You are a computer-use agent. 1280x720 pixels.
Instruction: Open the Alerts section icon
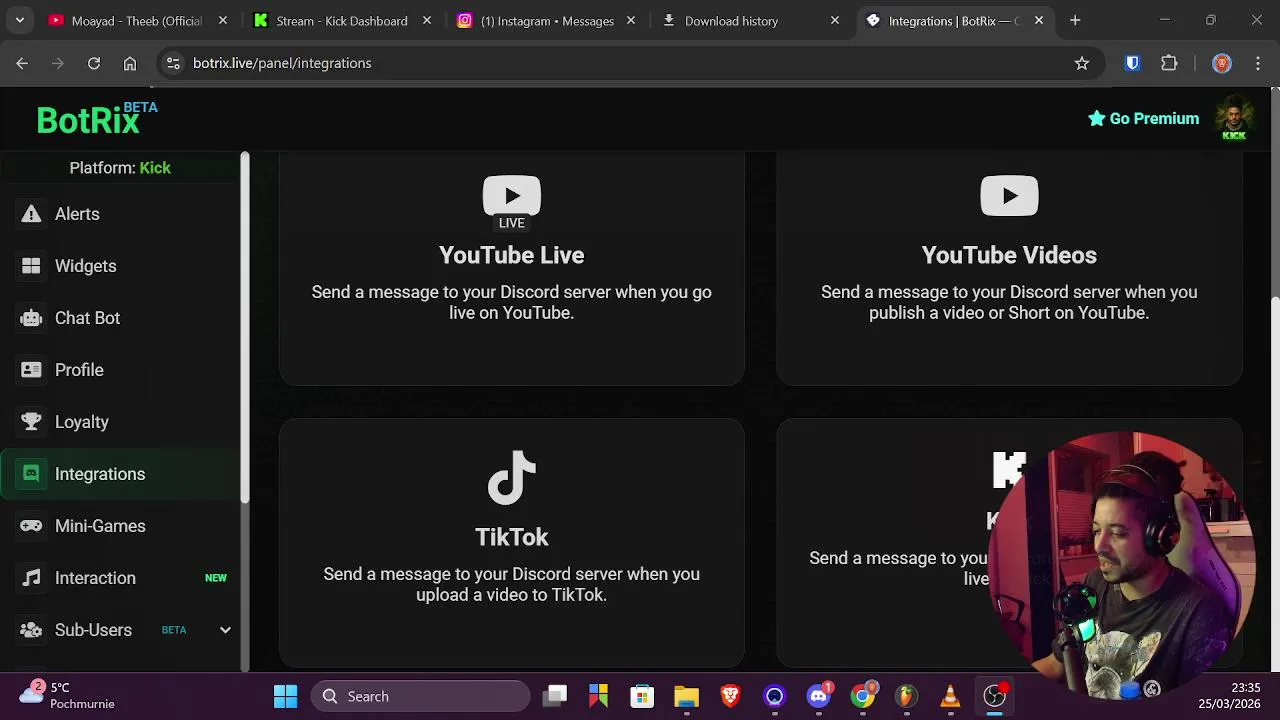pos(31,214)
